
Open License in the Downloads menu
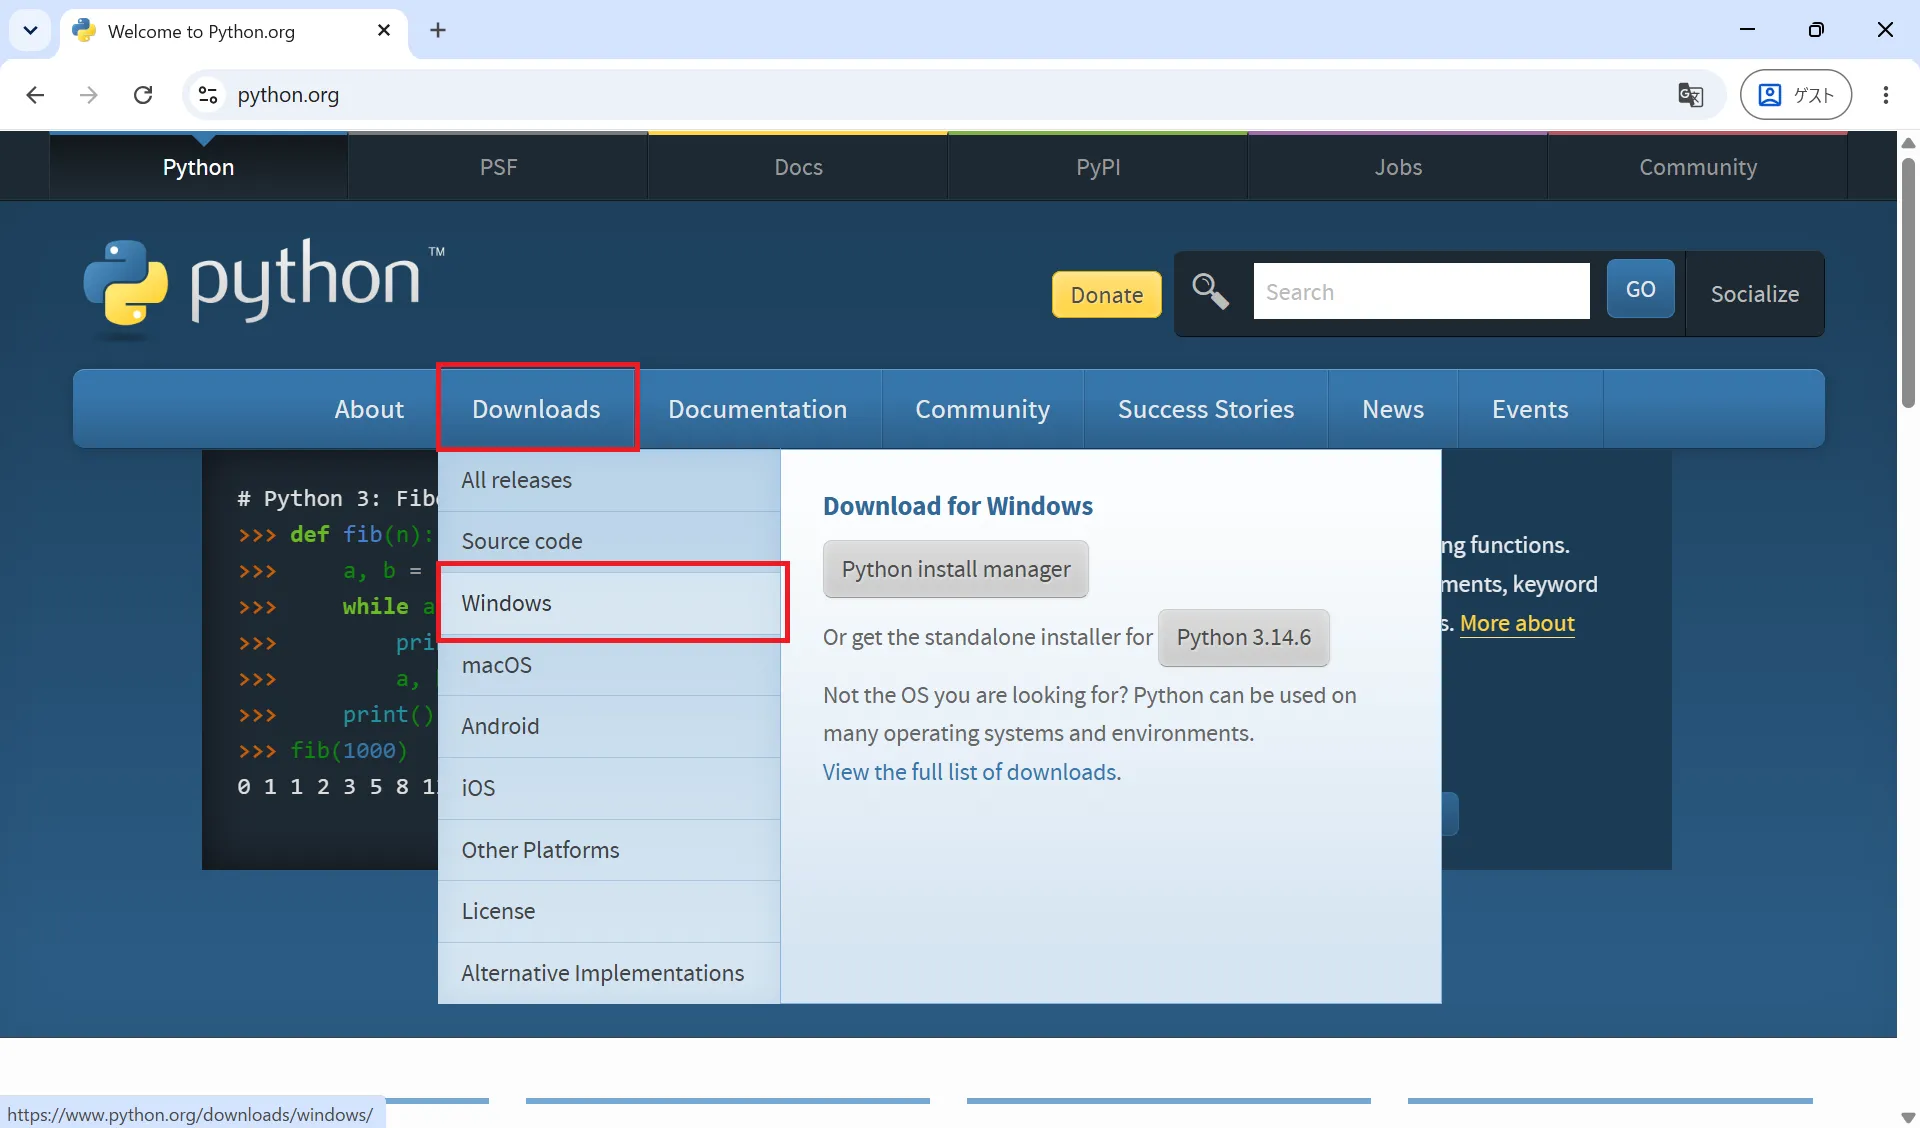tap(609, 911)
